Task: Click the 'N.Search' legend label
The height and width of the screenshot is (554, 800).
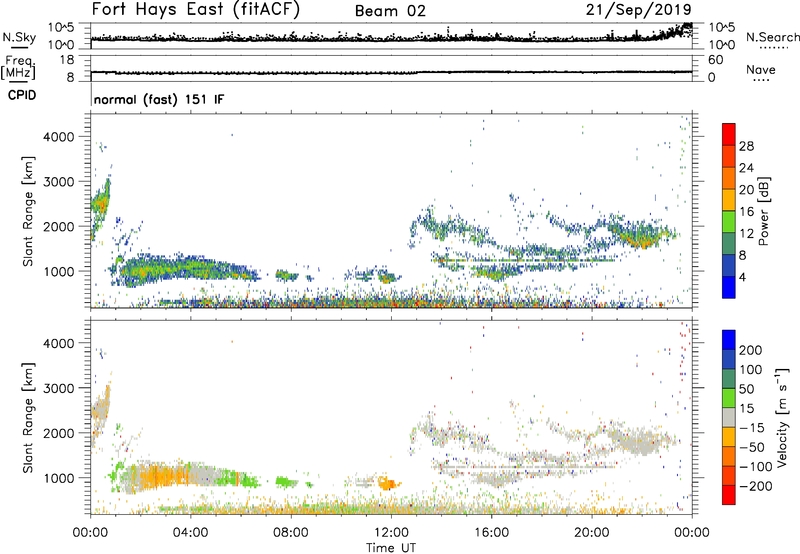Action: point(772,37)
